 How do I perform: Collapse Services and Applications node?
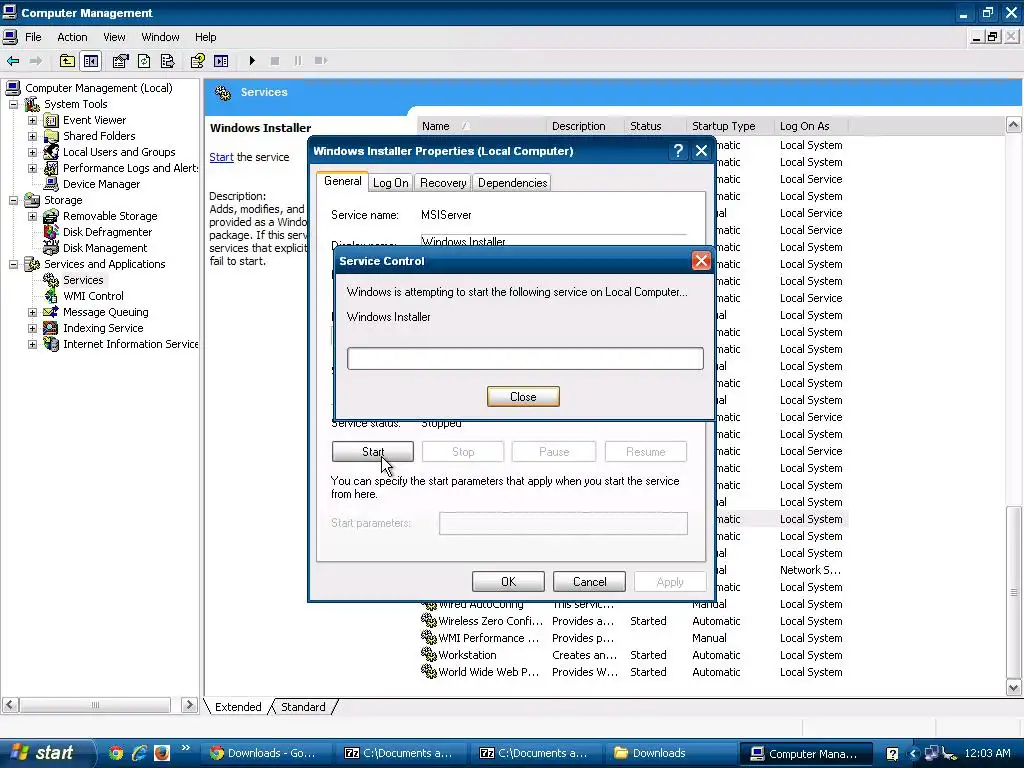pos(13,264)
